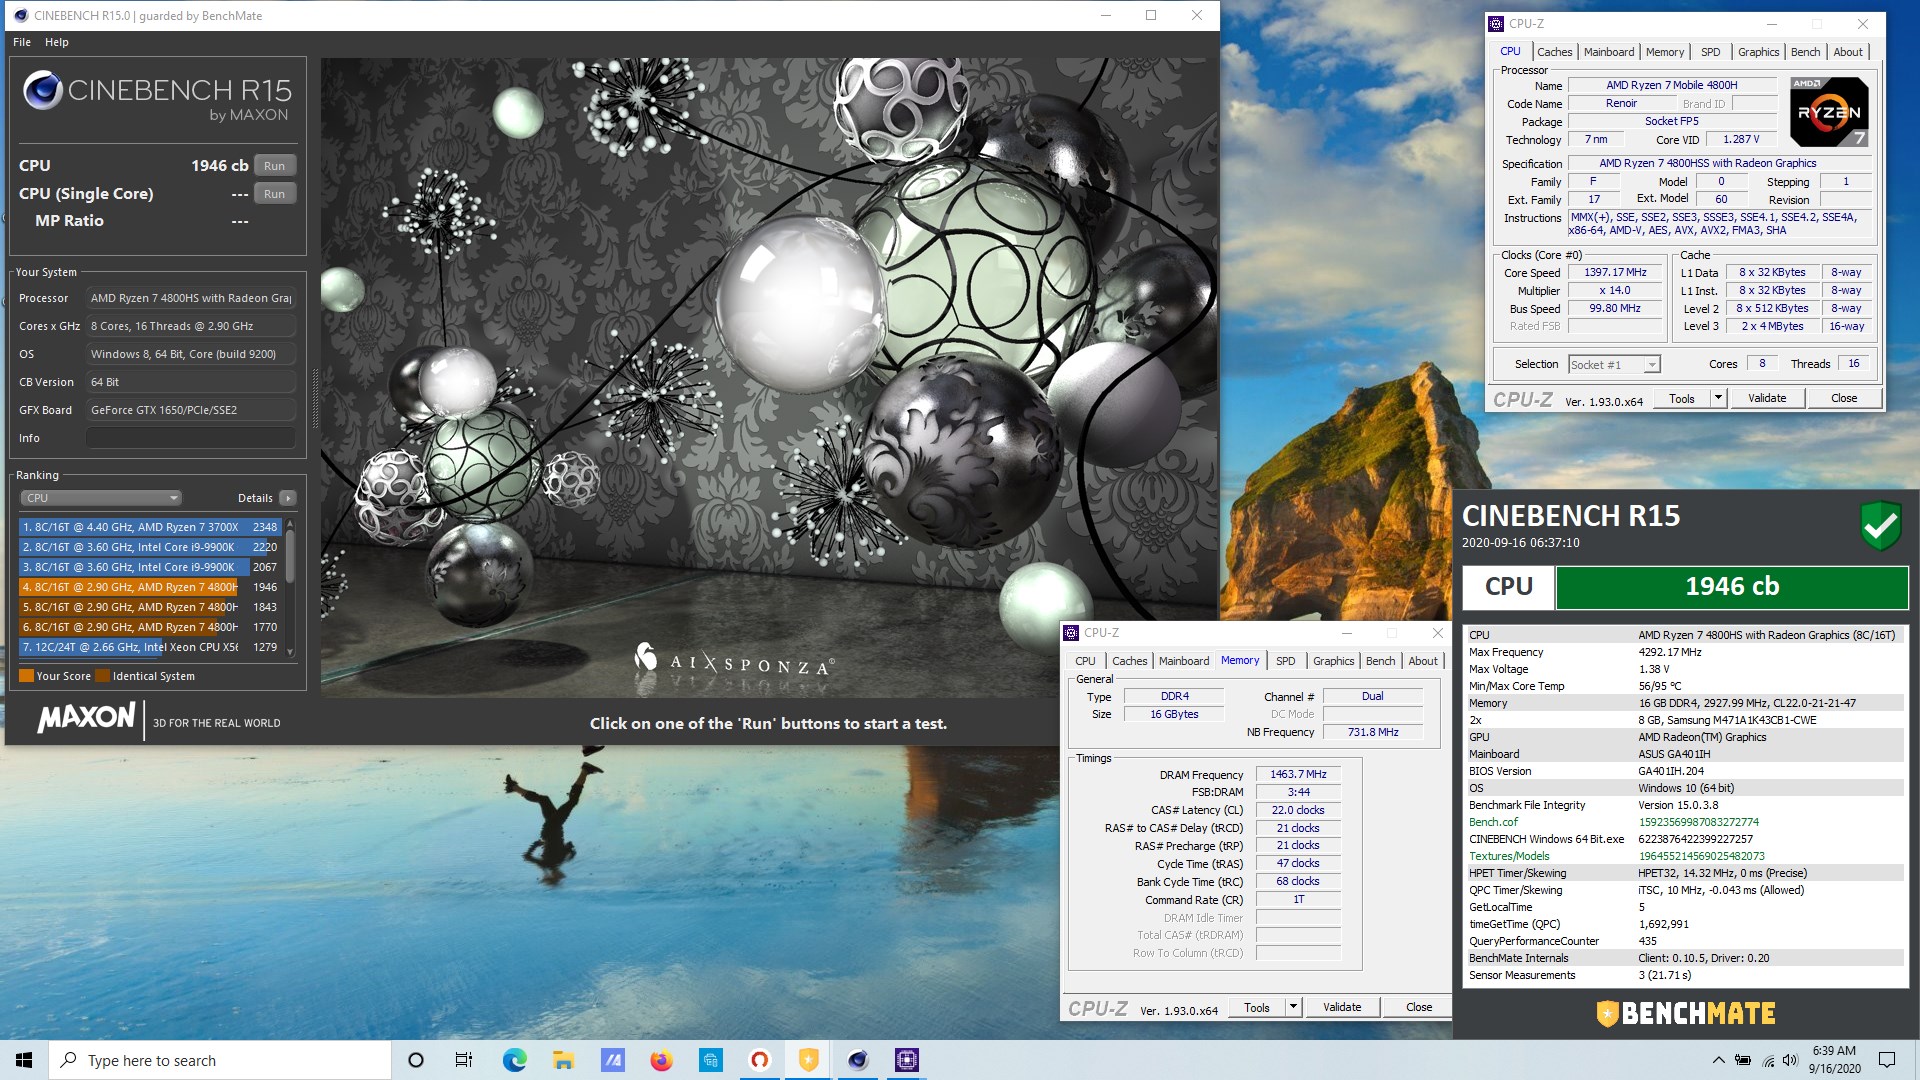Image resolution: width=1920 pixels, height=1080 pixels.
Task: Click Tools button in top CPU-Z window
Action: (1682, 398)
